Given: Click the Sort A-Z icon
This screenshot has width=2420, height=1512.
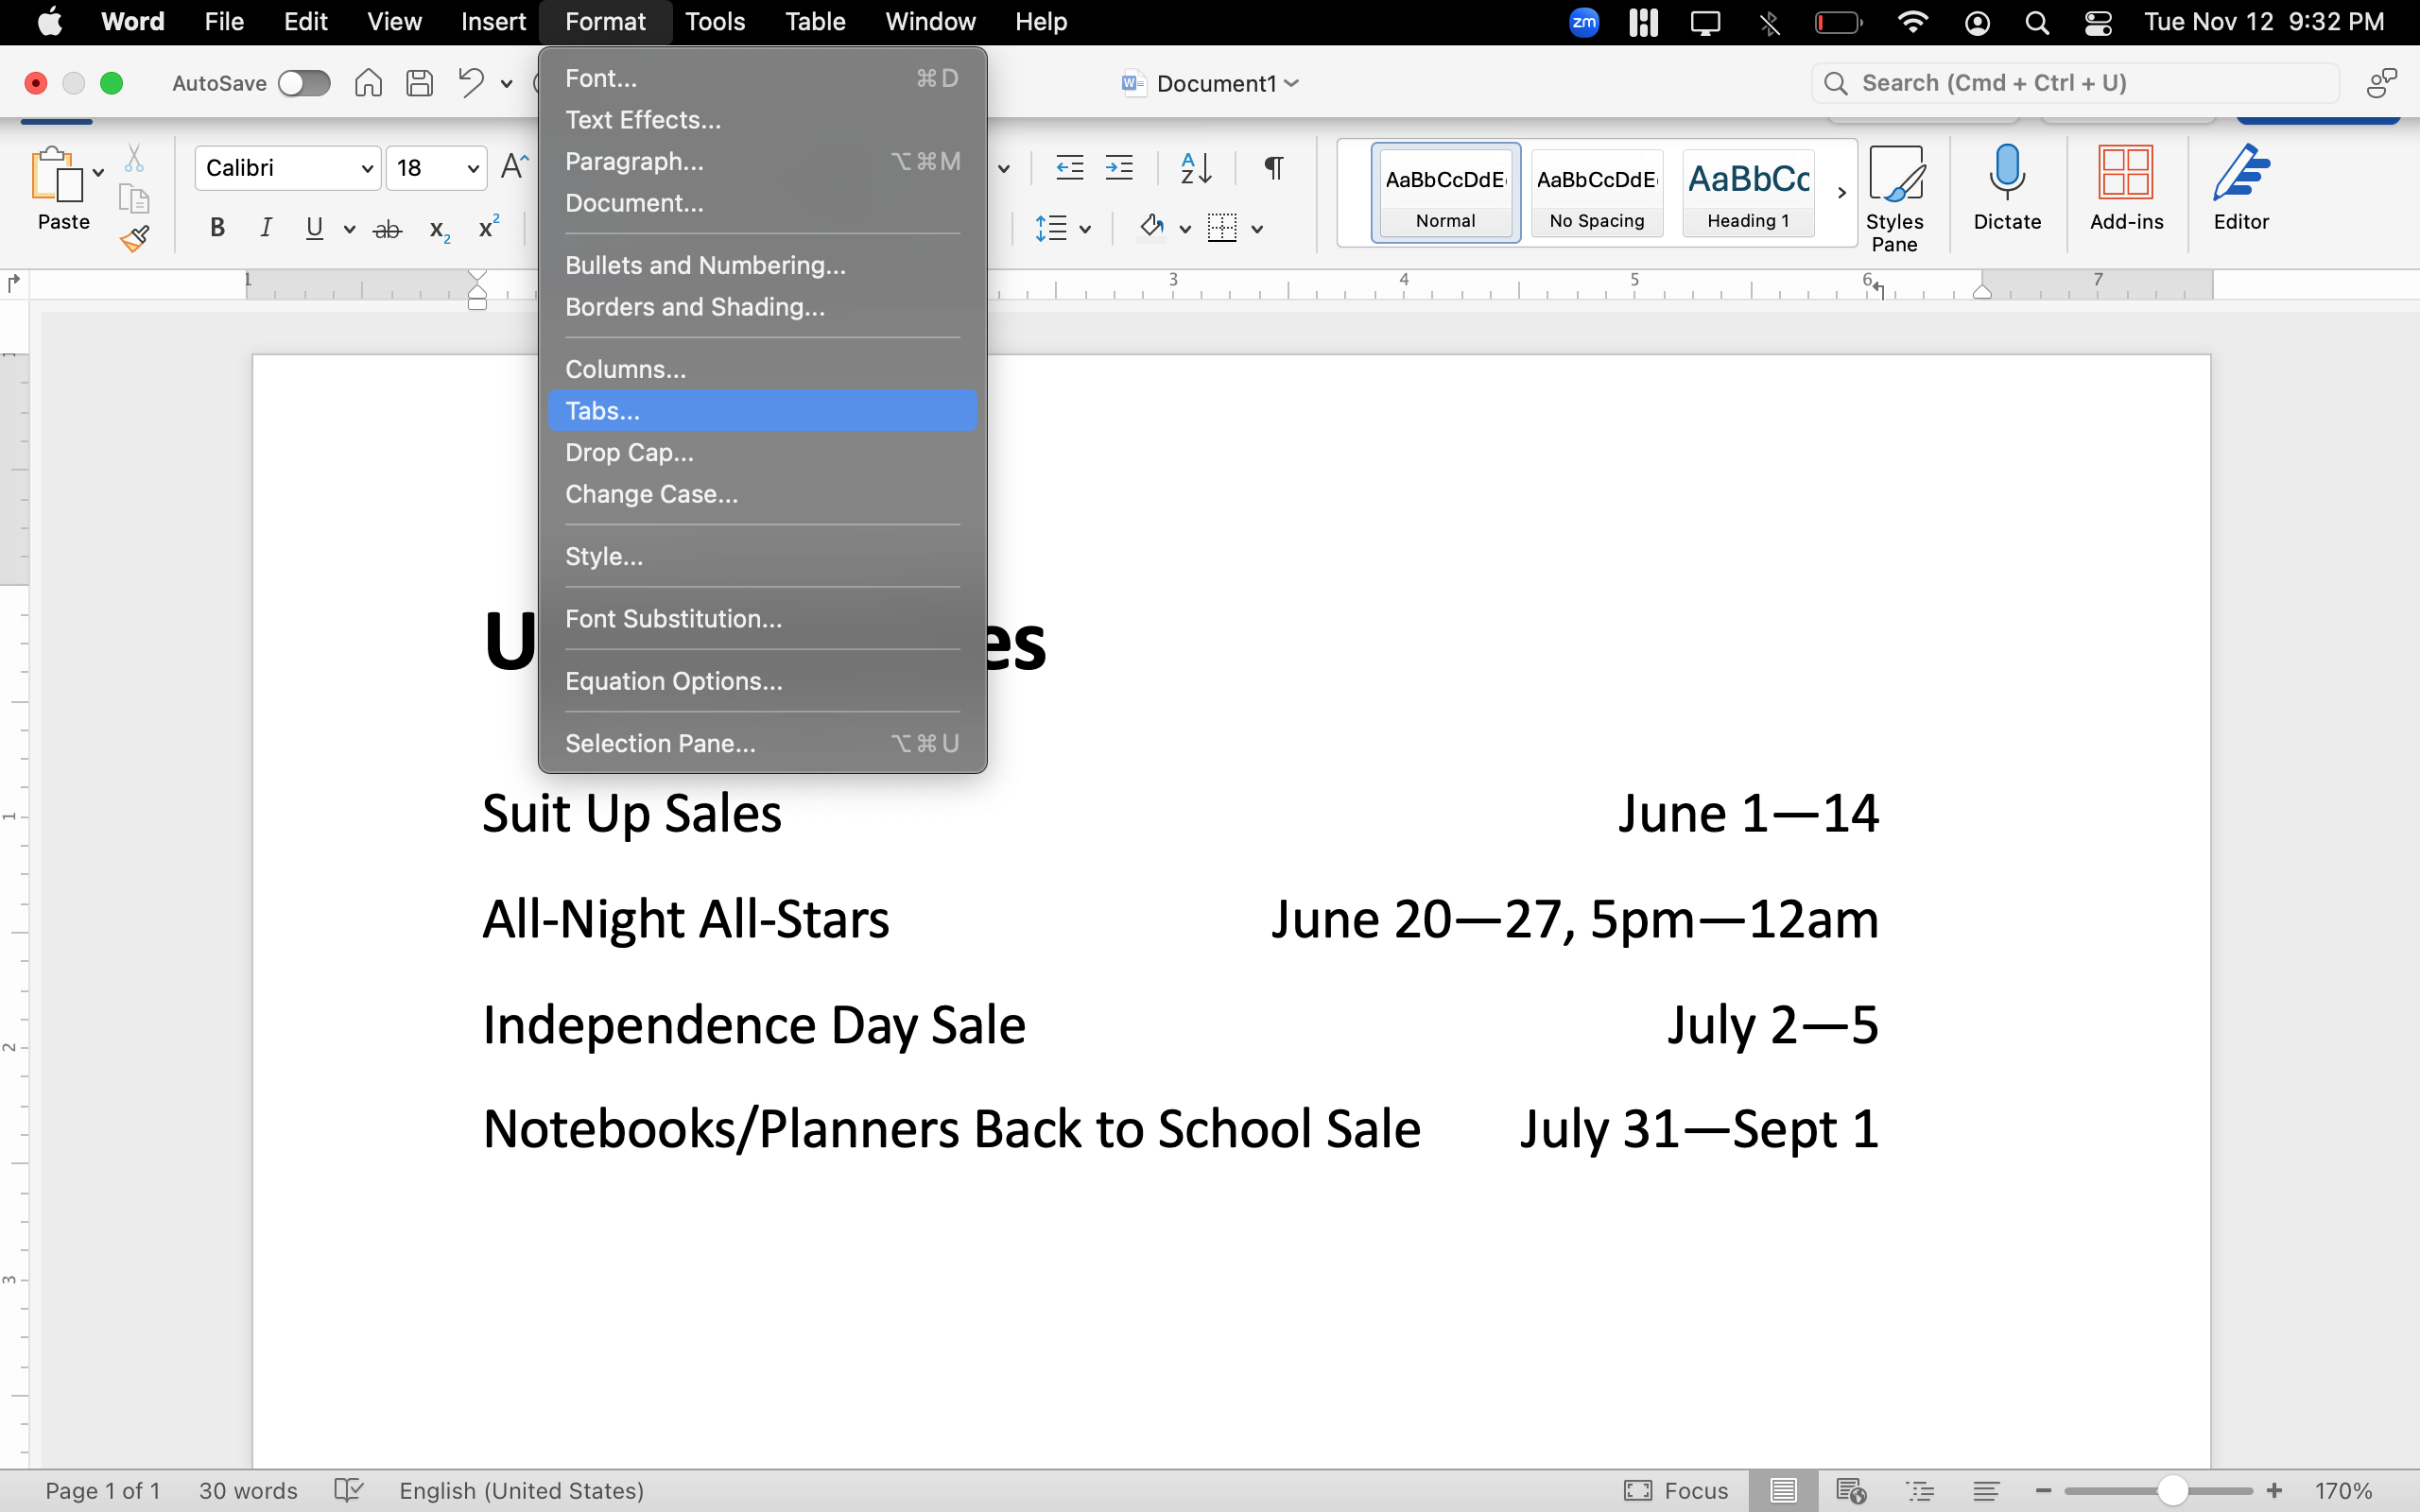Looking at the screenshot, I should click(x=1196, y=167).
